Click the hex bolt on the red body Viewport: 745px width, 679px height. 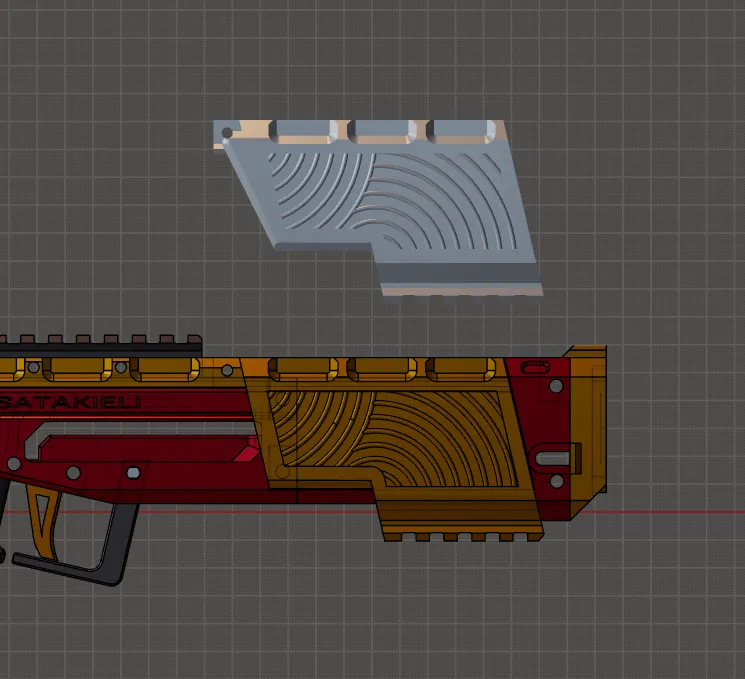point(133,471)
